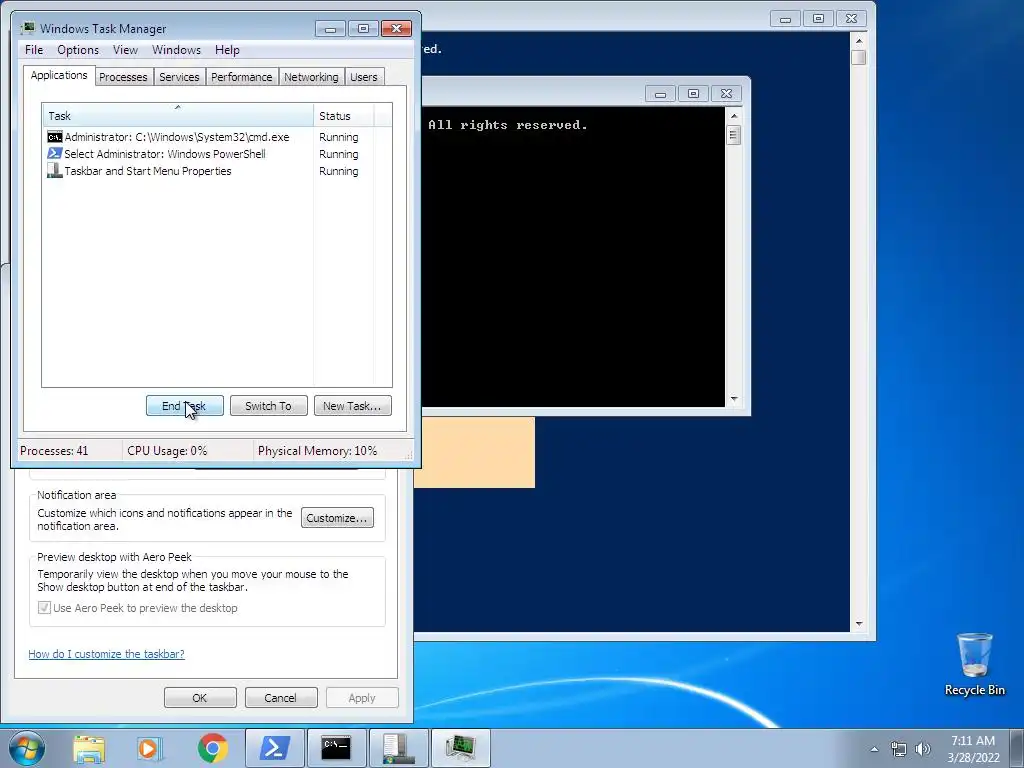Click 'Physical Memory: 10%' status entry

(x=317, y=451)
